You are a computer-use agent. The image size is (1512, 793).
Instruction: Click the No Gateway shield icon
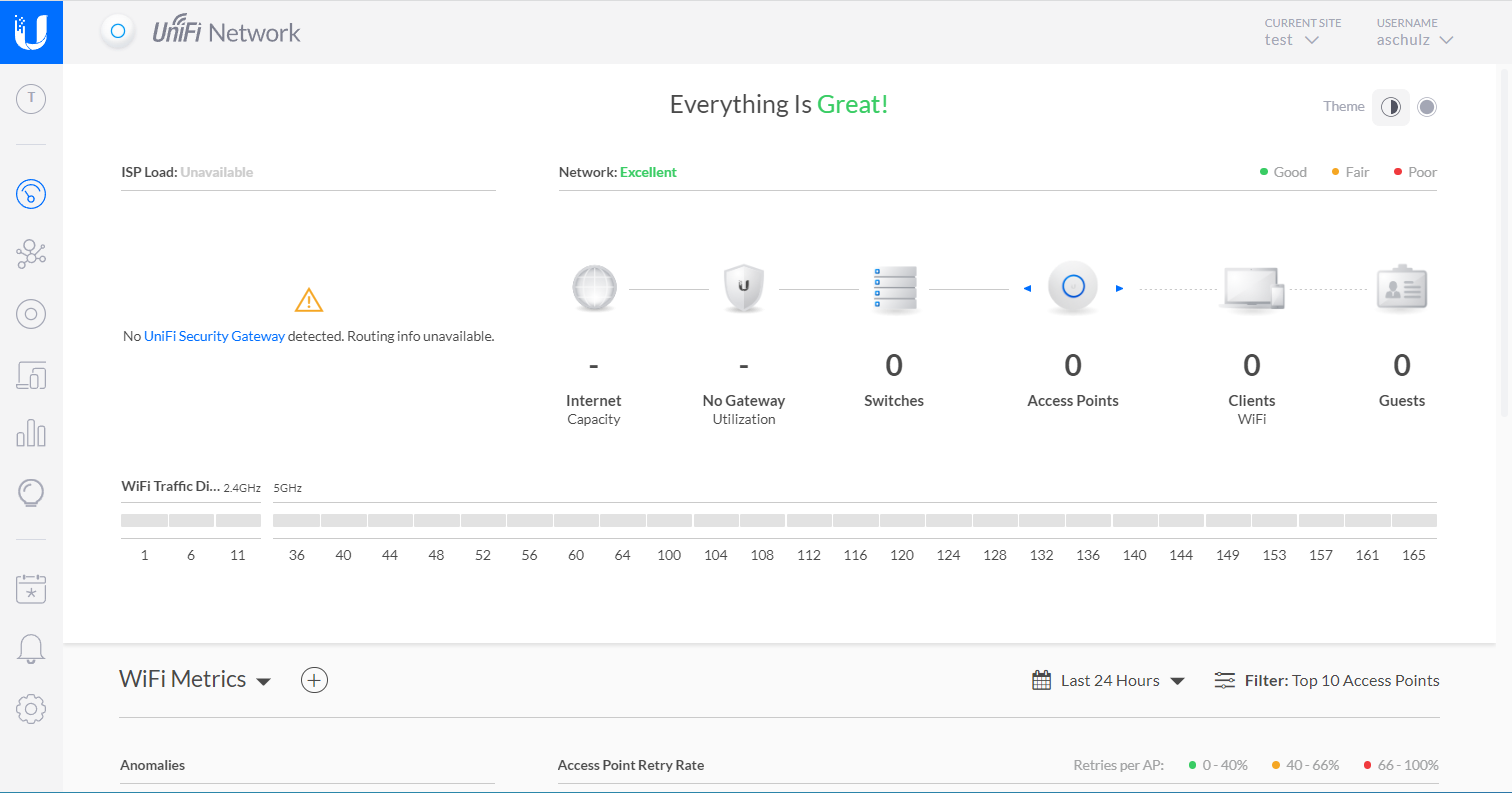[743, 289]
